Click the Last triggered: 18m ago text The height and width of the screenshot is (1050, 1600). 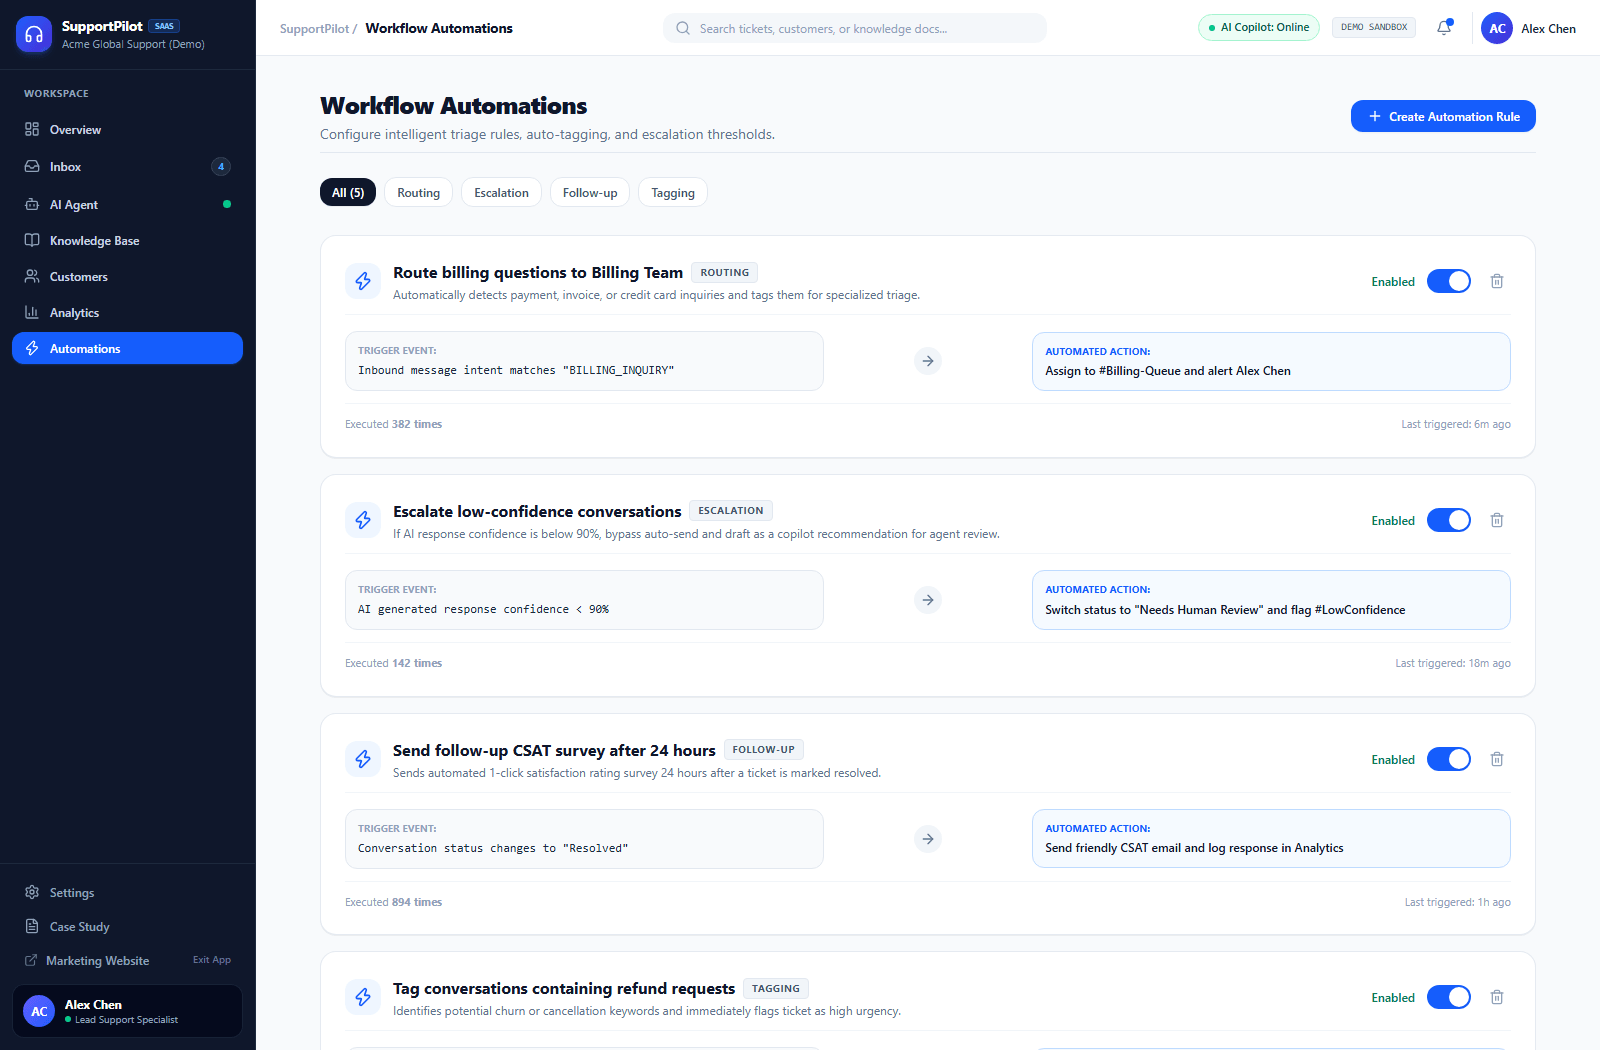click(x=1453, y=663)
